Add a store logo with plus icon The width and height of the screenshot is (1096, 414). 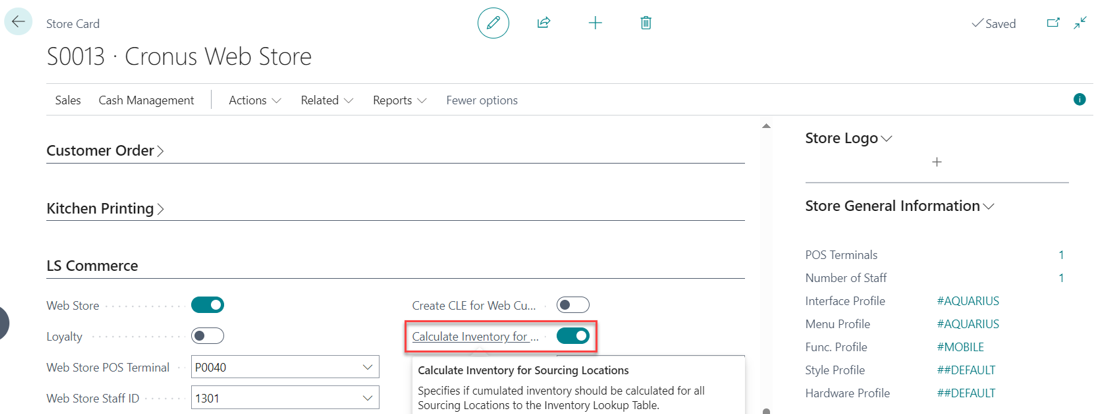[936, 162]
